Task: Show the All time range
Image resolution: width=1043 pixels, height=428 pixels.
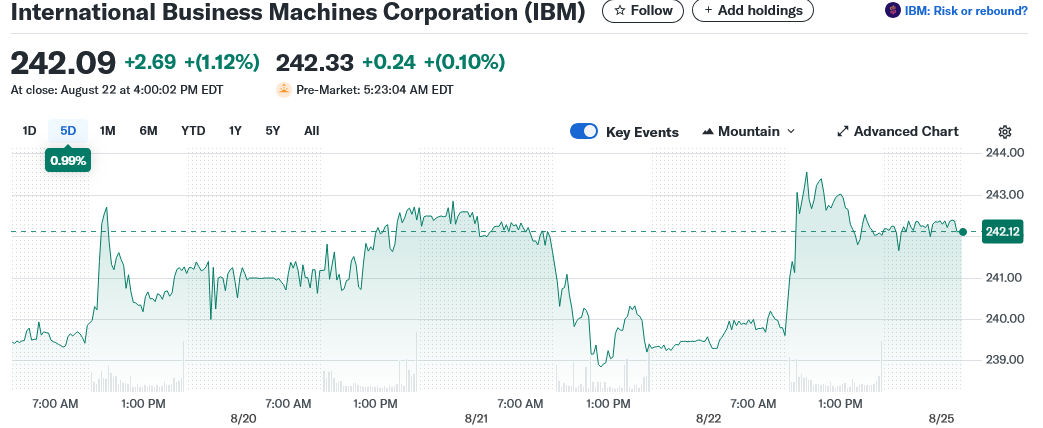Action: [x=311, y=131]
